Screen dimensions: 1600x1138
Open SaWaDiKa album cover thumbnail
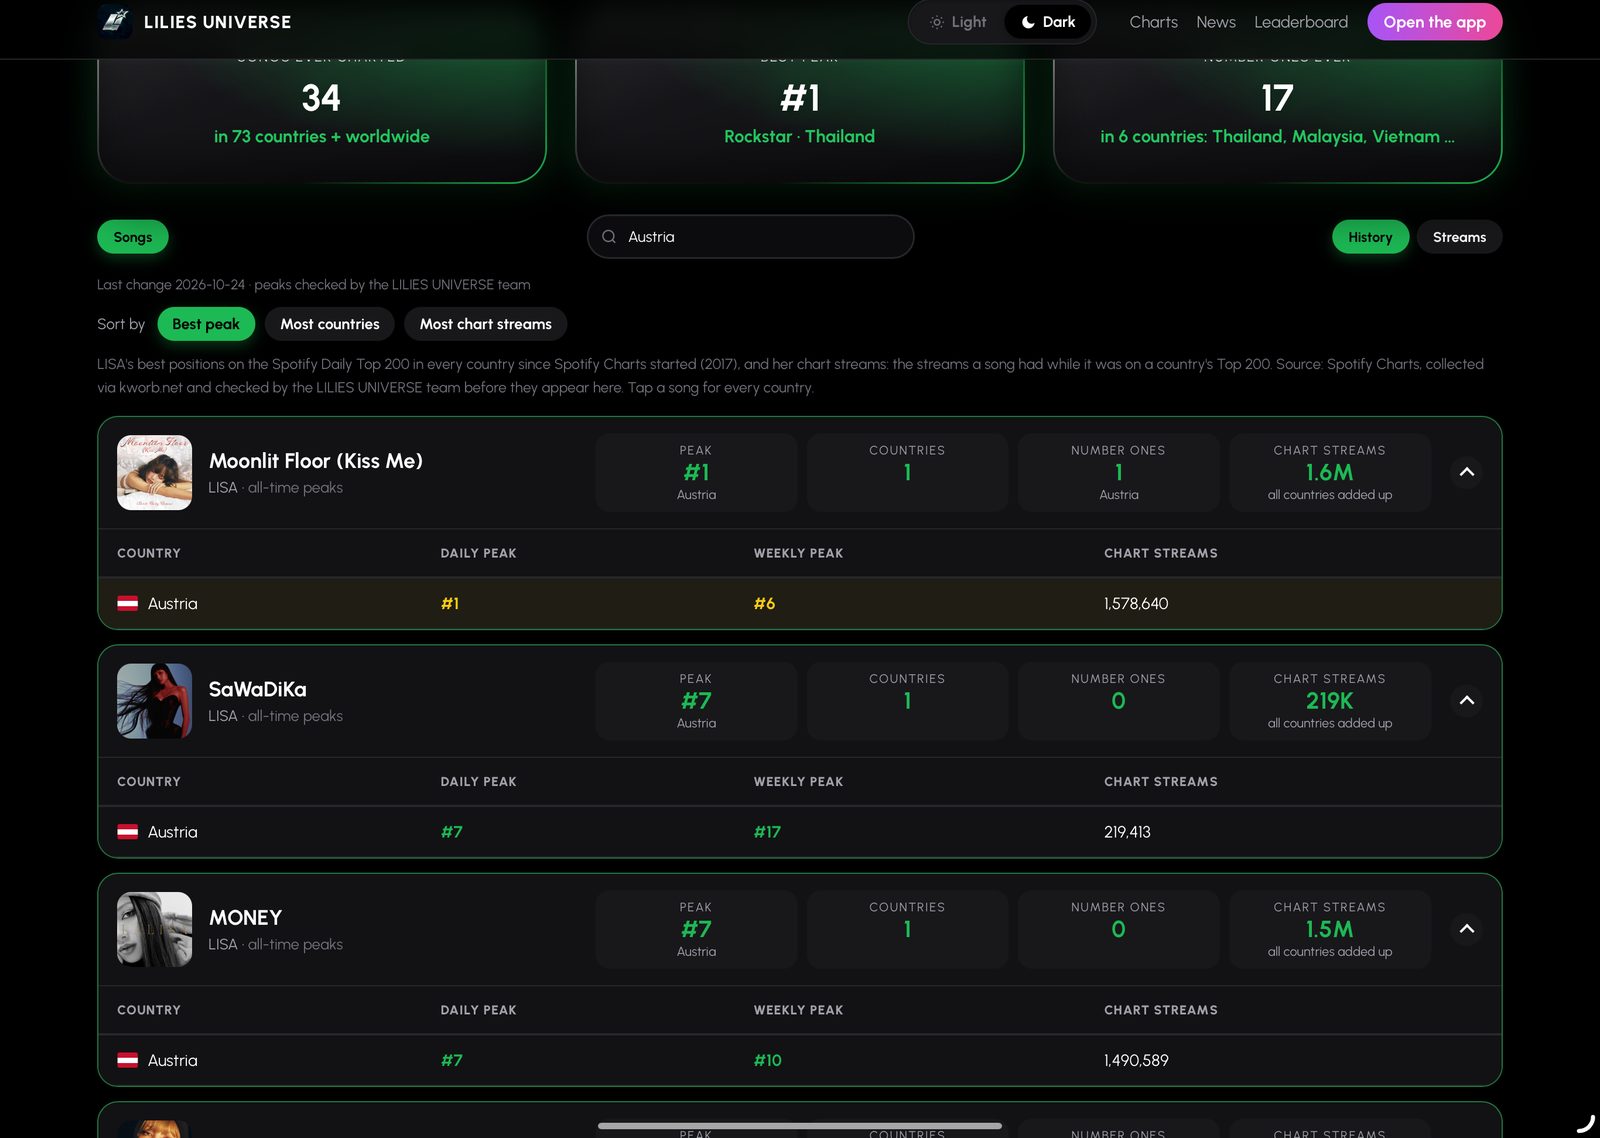pos(154,701)
